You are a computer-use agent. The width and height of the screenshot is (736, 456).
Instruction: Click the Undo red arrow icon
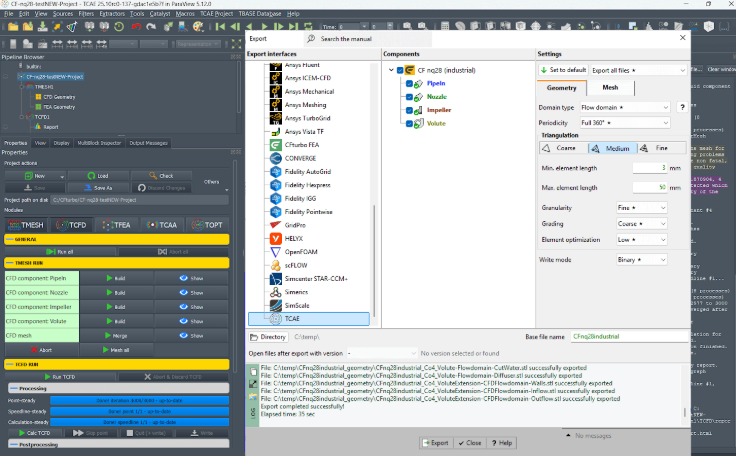[x=136, y=27]
